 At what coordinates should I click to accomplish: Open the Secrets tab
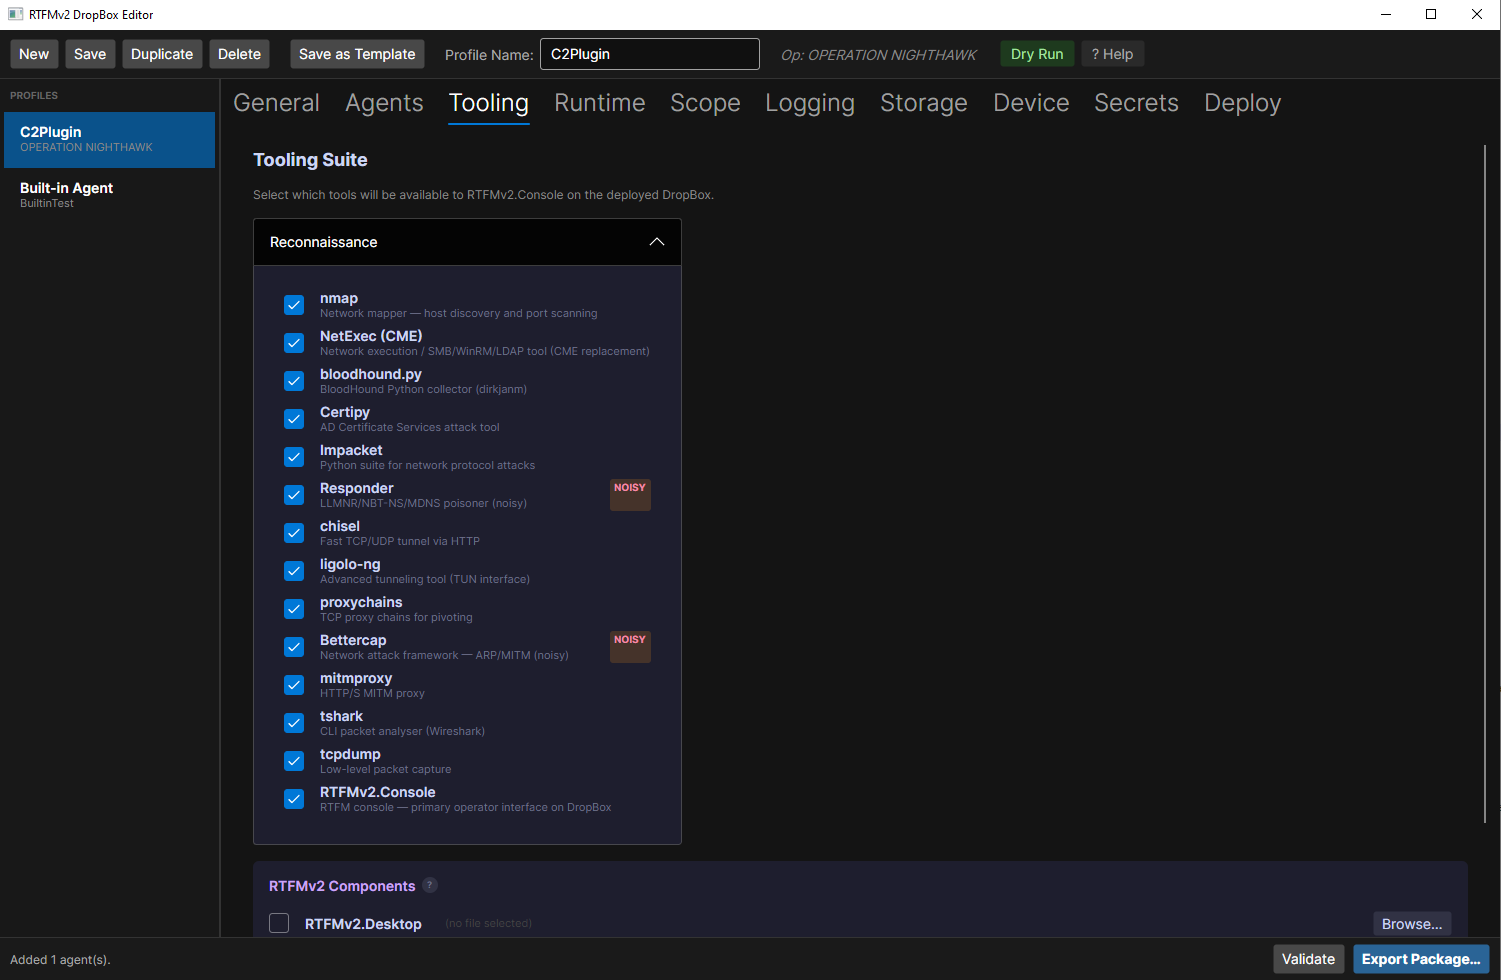click(x=1136, y=103)
